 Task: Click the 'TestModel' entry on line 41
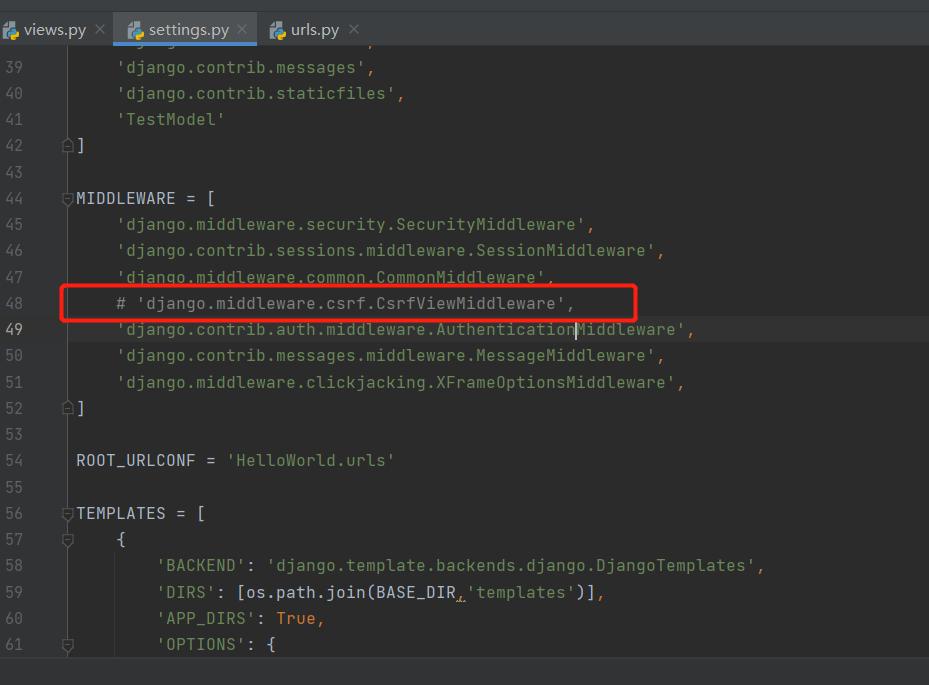[x=170, y=120]
